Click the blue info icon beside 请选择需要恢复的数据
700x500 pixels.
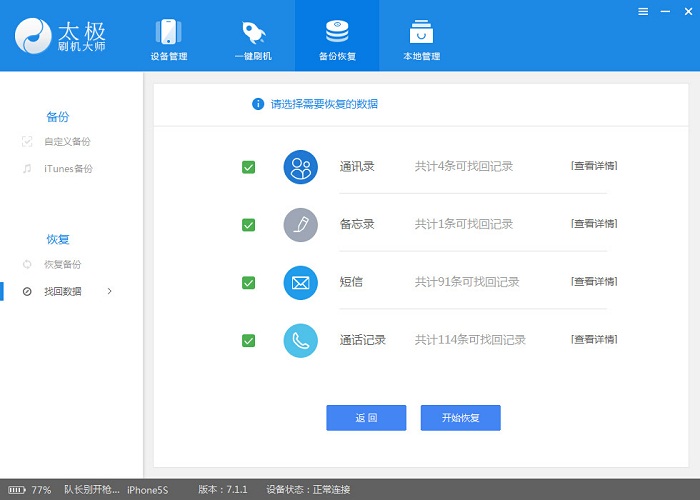coord(258,104)
